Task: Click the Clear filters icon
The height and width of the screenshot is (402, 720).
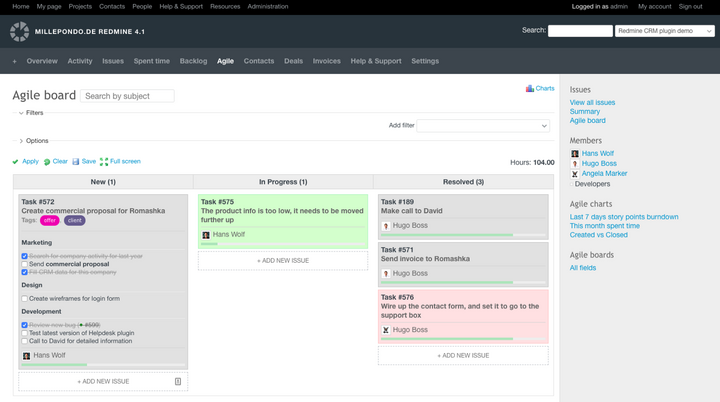Action: pyautogui.click(x=47, y=161)
